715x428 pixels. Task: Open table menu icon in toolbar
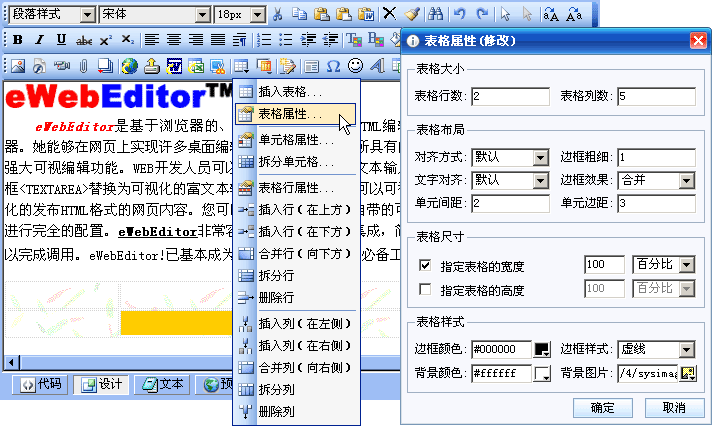click(242, 67)
